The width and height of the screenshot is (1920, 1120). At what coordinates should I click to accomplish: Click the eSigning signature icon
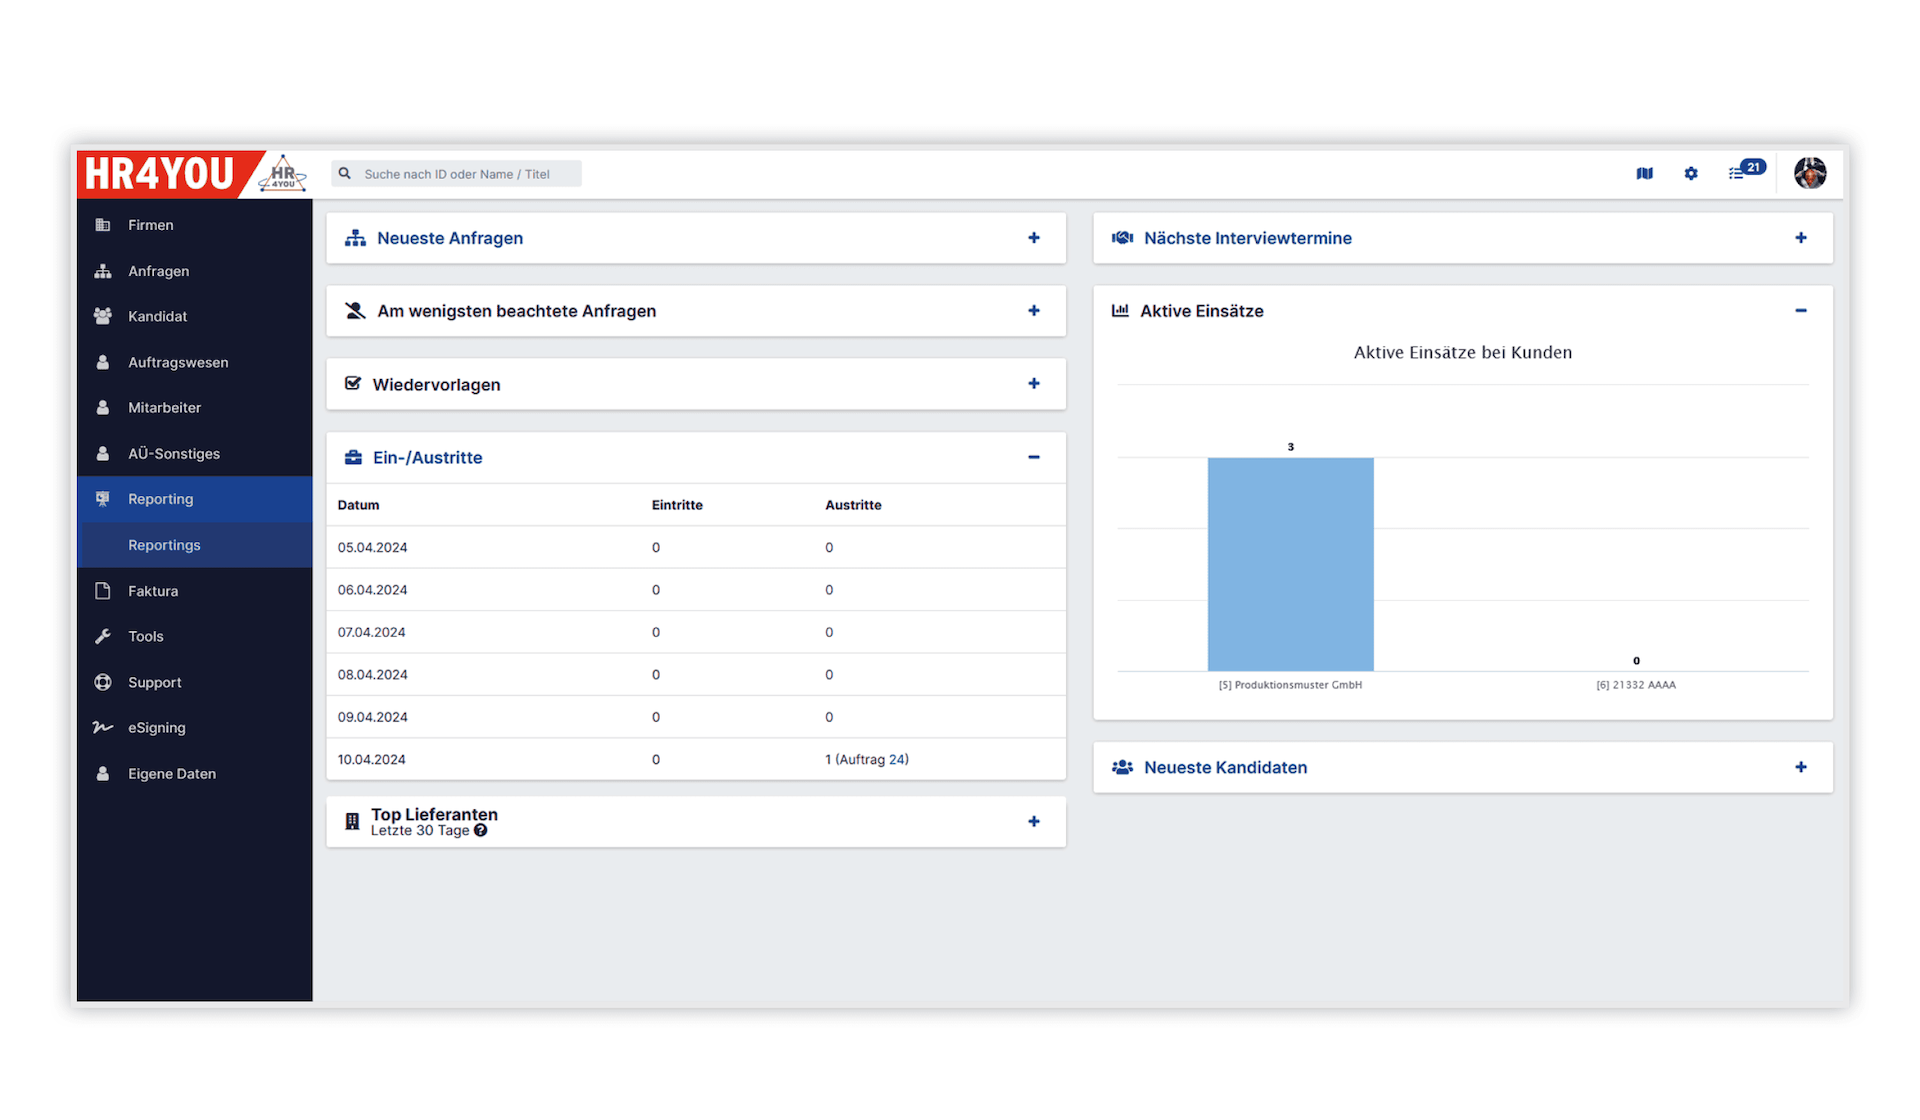point(102,728)
